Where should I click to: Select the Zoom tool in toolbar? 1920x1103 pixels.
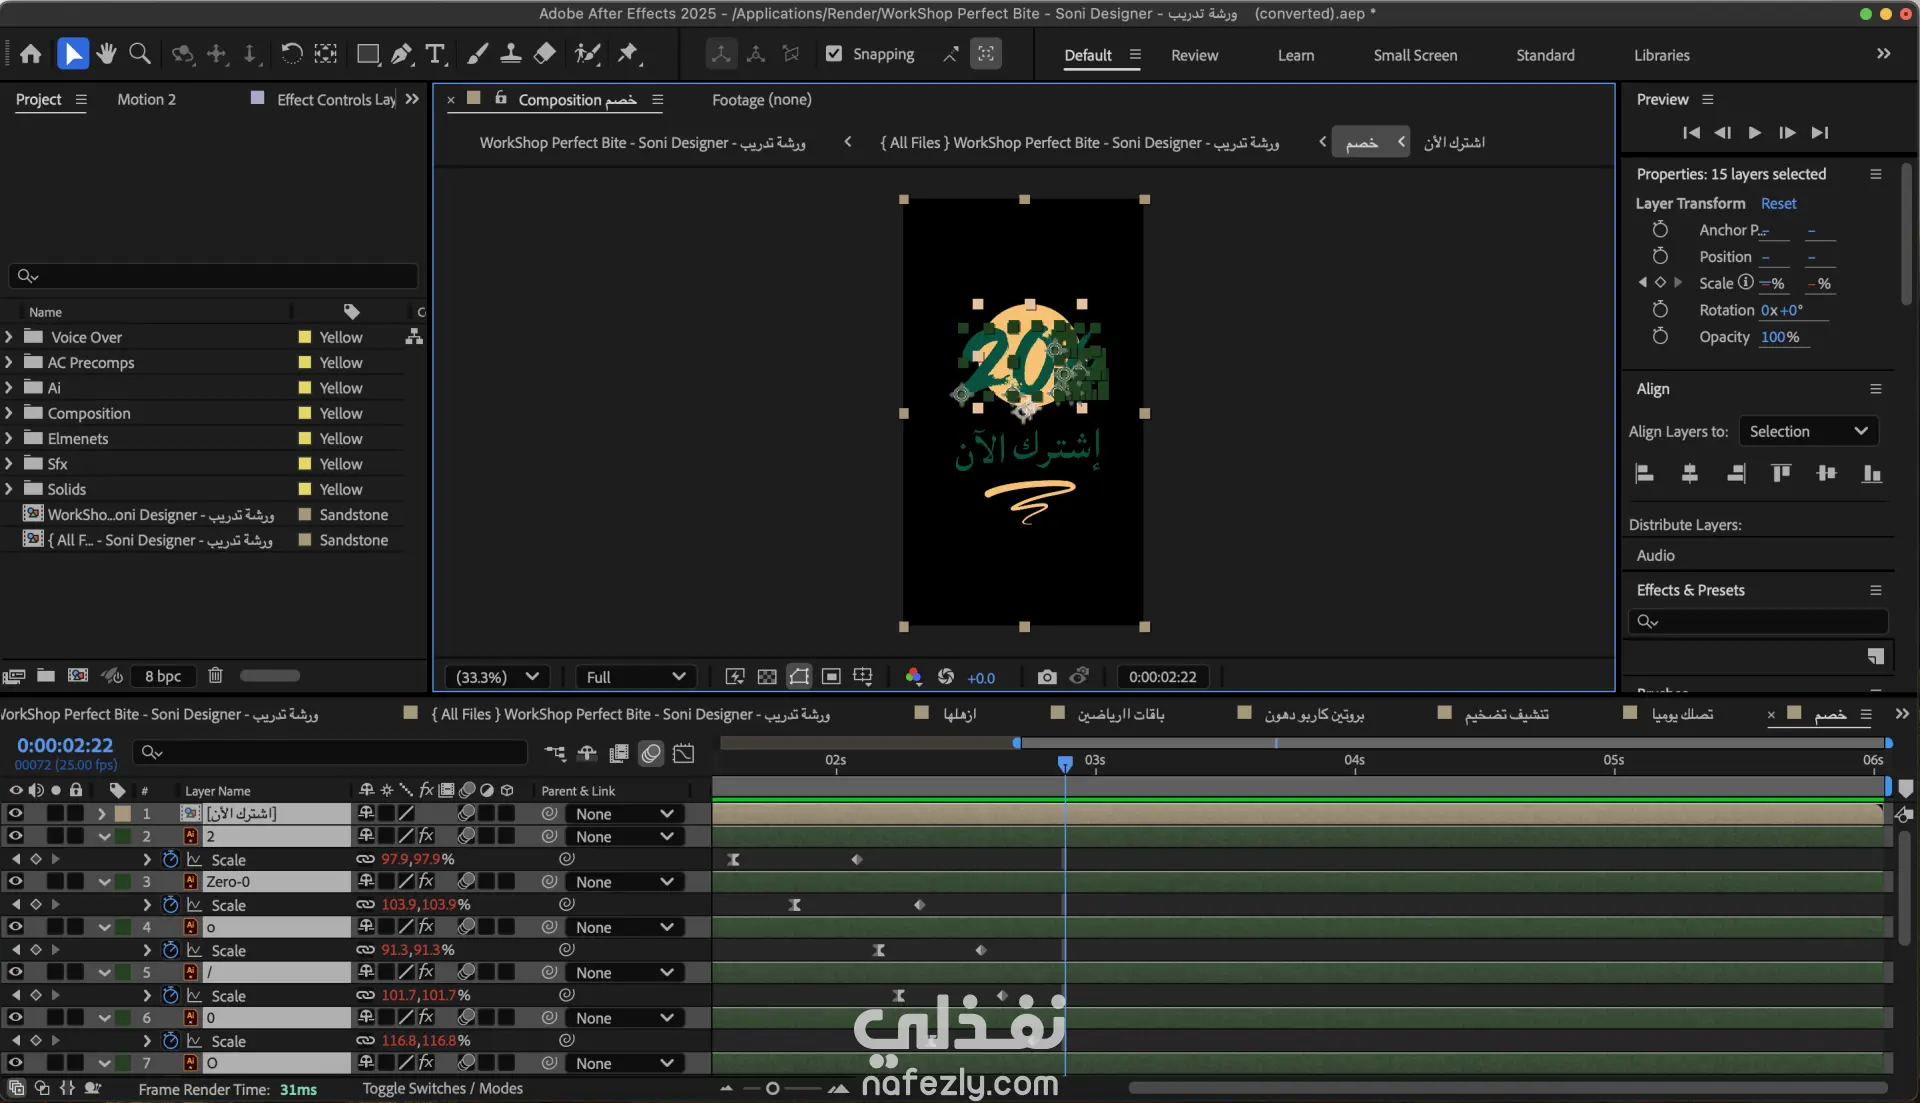(x=140, y=54)
